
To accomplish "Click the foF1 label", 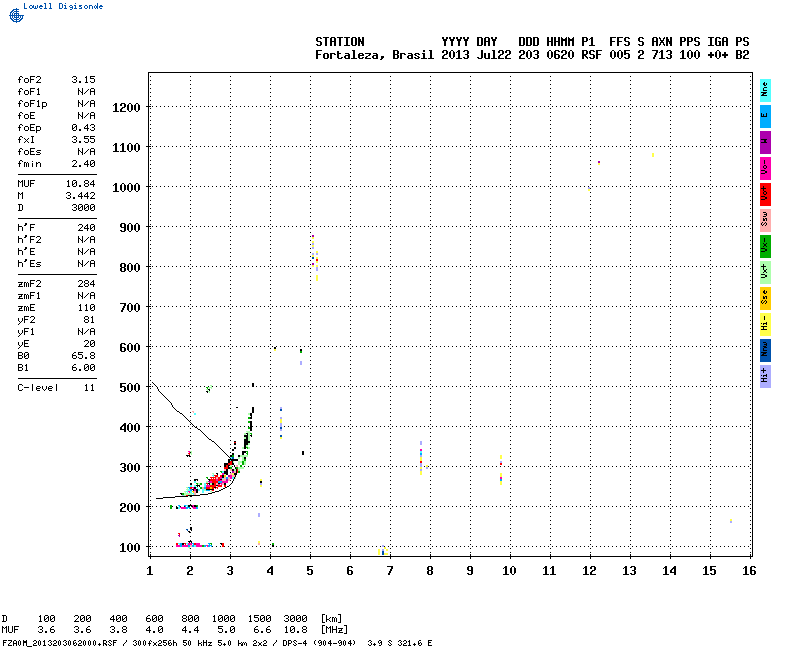I will (x=30, y=92).
